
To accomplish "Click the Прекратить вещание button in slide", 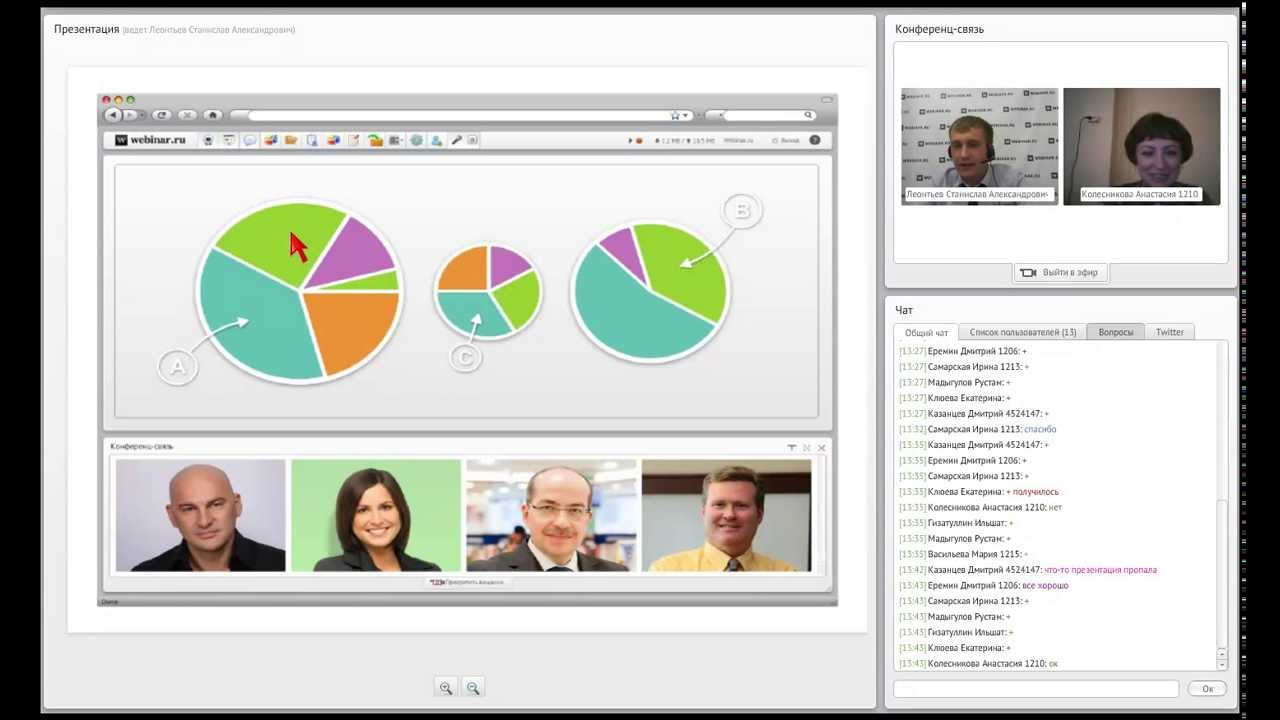I will 467,582.
